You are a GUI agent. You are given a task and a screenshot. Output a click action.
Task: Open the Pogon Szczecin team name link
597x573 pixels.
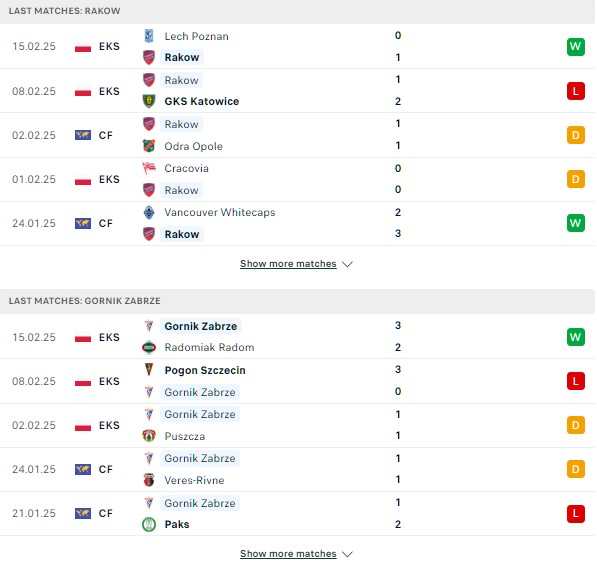pos(205,370)
